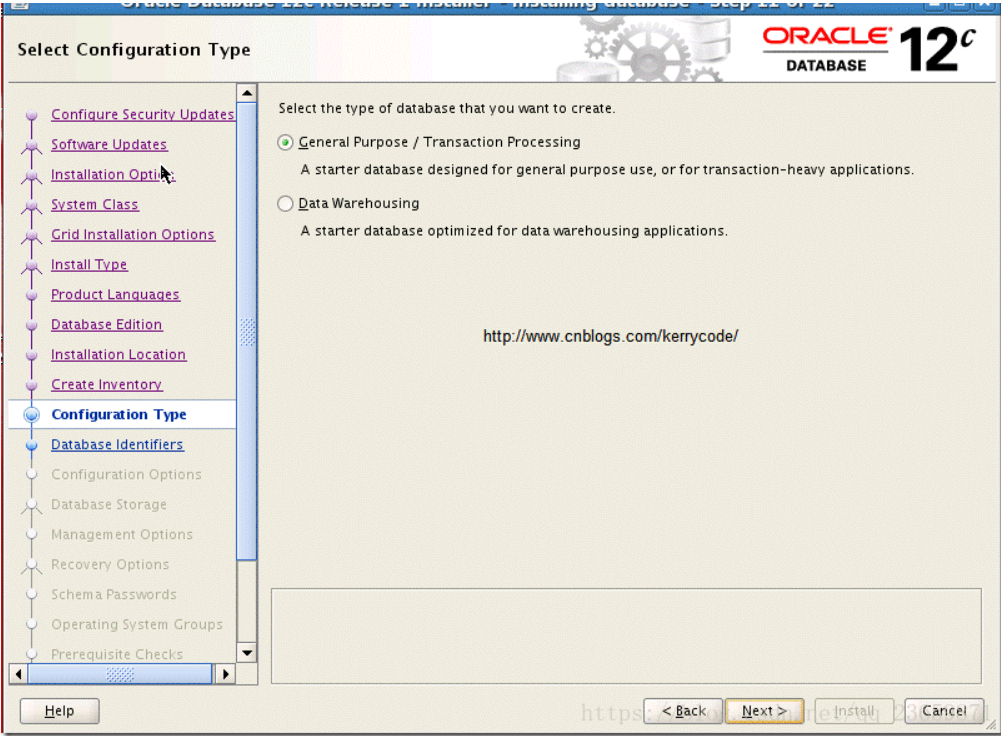Jump to Database Edition step
Image resolution: width=1001 pixels, height=736 pixels.
tap(107, 324)
